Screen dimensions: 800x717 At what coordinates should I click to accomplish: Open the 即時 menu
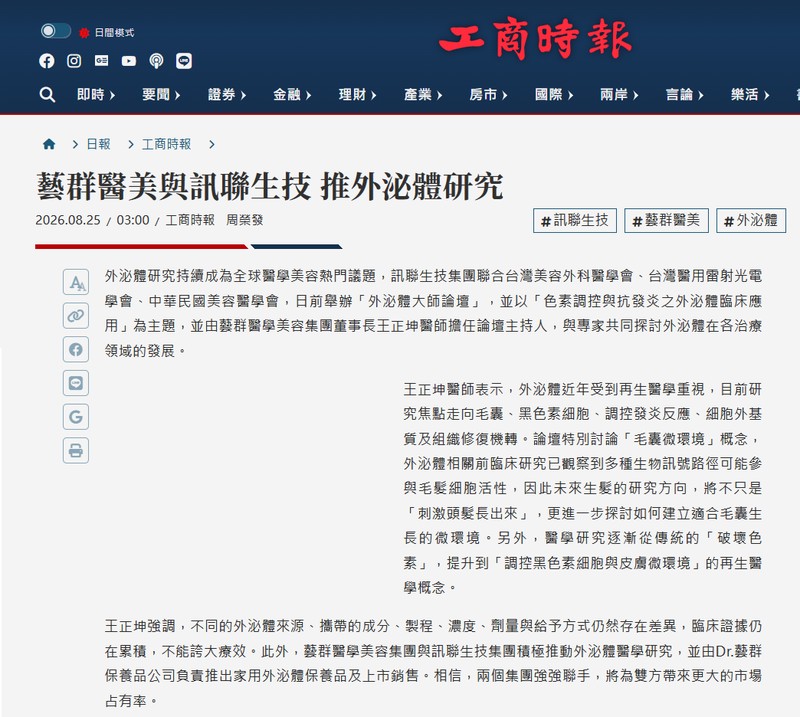(96, 94)
